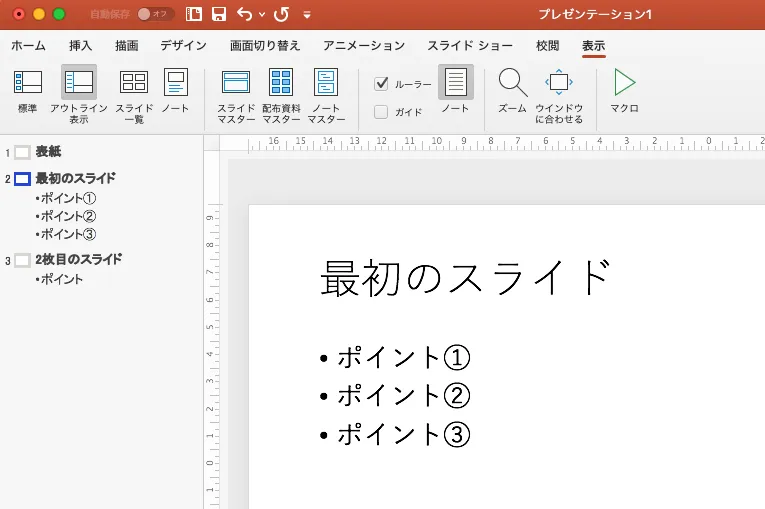Click 表紙 outline title
The image size is (765, 509).
click(x=48, y=152)
